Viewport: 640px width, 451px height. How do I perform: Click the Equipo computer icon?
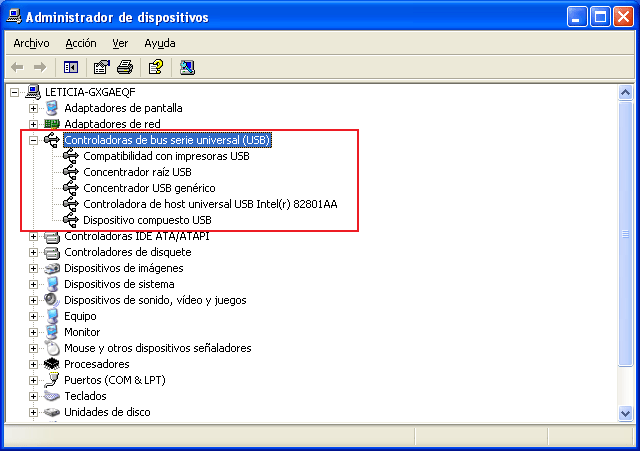point(52,316)
